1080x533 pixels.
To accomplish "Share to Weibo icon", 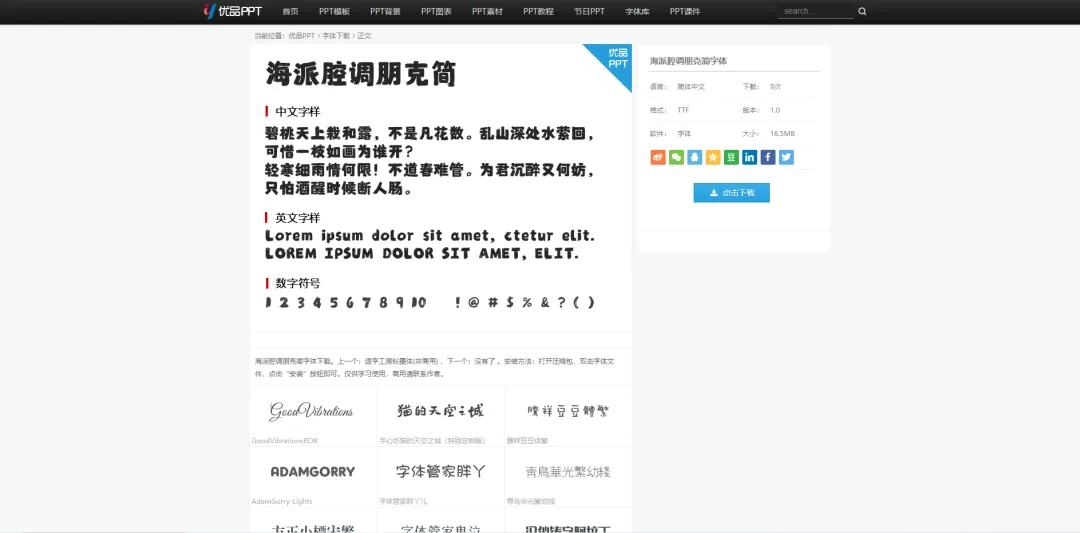I will [x=658, y=157].
